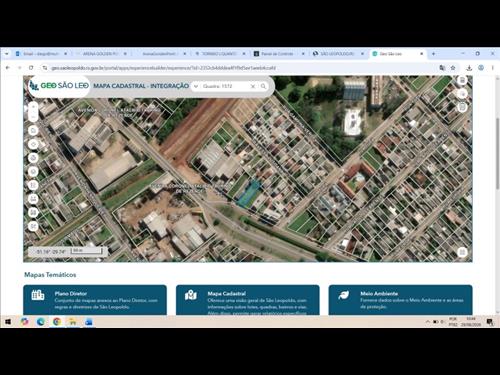The width and height of the screenshot is (500, 375).
Task: Zoom out on the map
Action: point(33,117)
